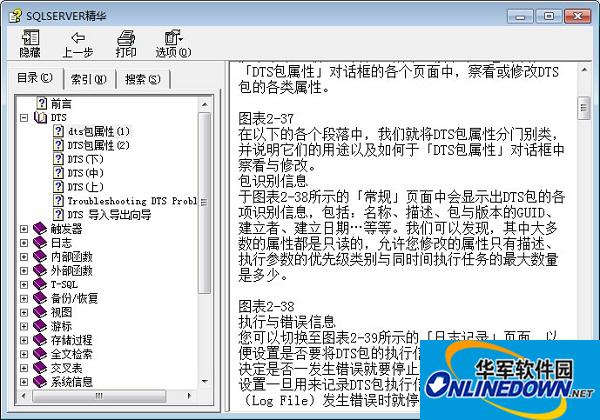
Task: Open the DTS 导入导出向导 topic
Action: coord(109,214)
